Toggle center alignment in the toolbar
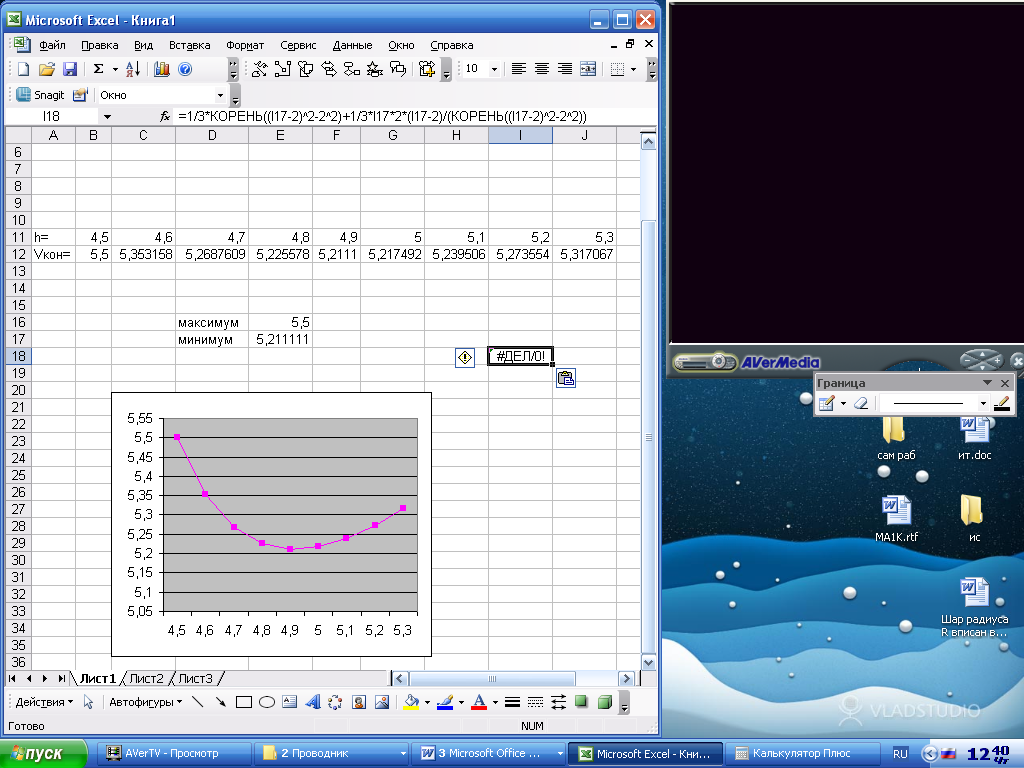1024x768 pixels. pos(542,69)
